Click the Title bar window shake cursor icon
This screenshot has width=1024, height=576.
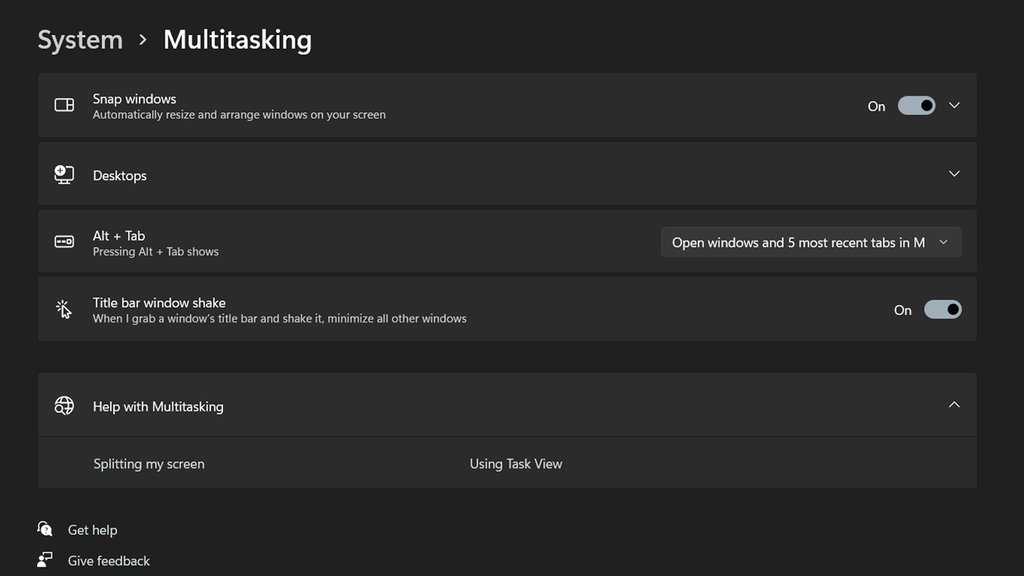tap(63, 309)
